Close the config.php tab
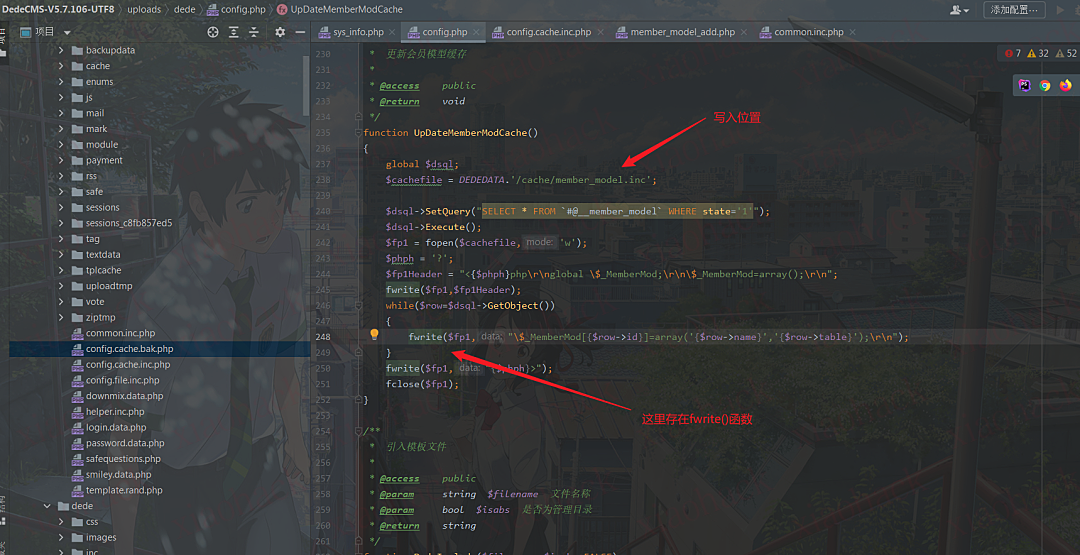1080x555 pixels. [476, 32]
